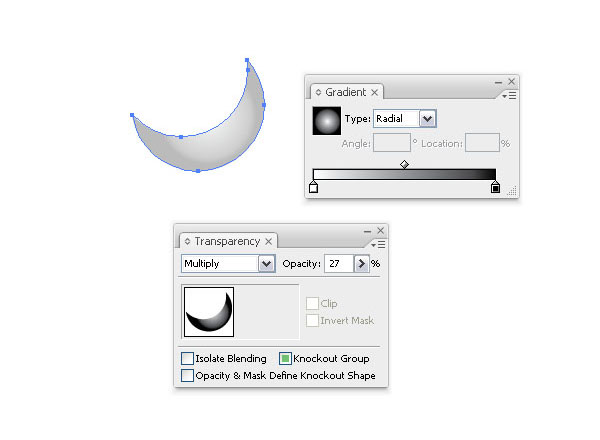Click the gradient fill preview swatch

pyautogui.click(x=326, y=121)
